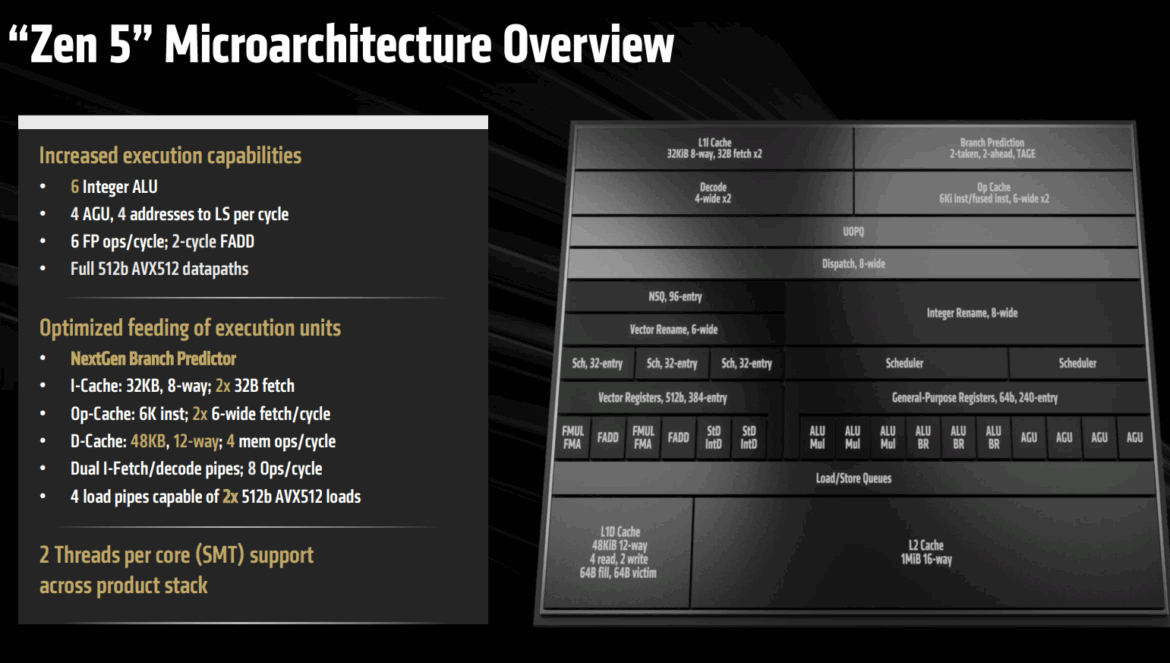Select "Optimized feeding of execution units" heading
1170x663 pixels.
click(189, 328)
